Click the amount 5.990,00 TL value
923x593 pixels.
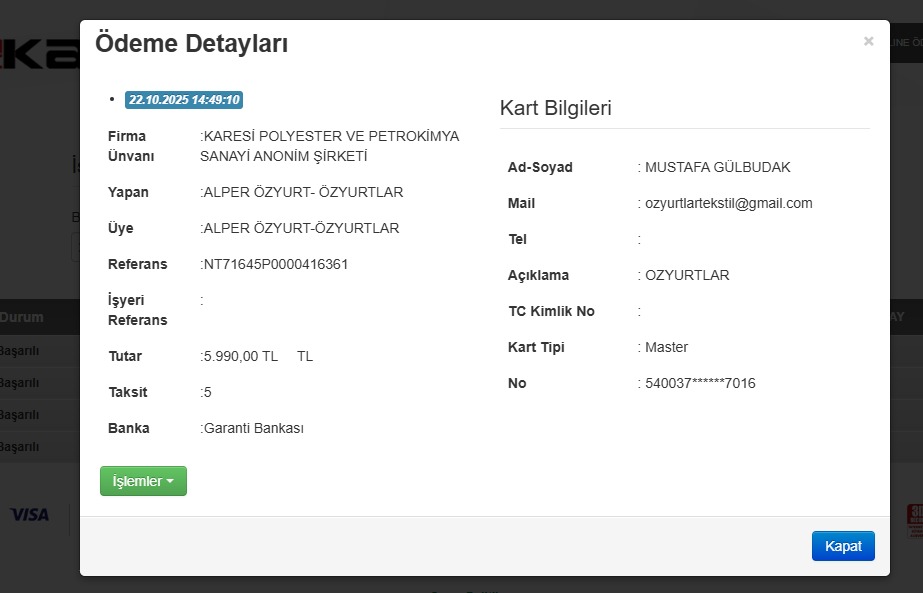click(241, 356)
